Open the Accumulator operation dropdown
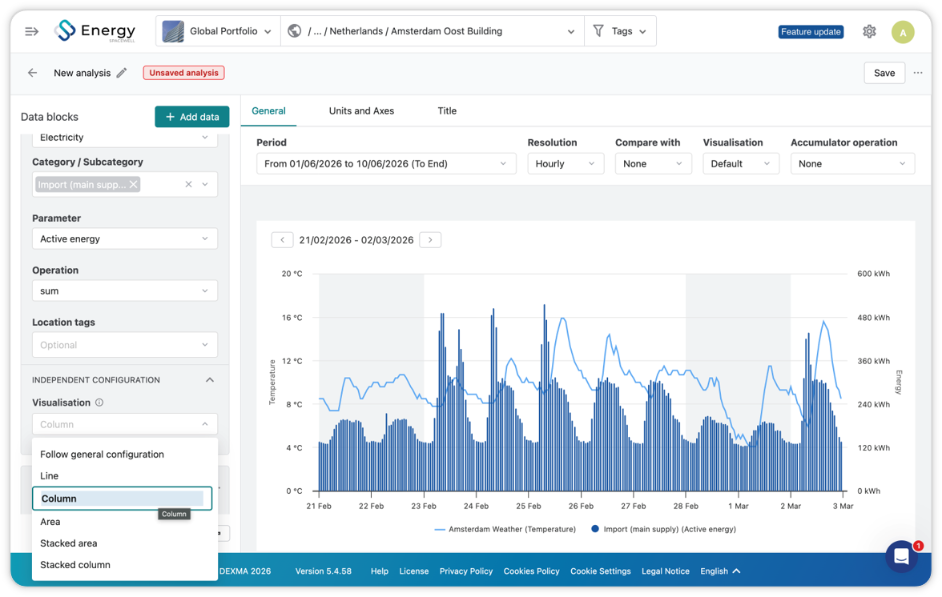The image size is (942, 597). point(852,163)
